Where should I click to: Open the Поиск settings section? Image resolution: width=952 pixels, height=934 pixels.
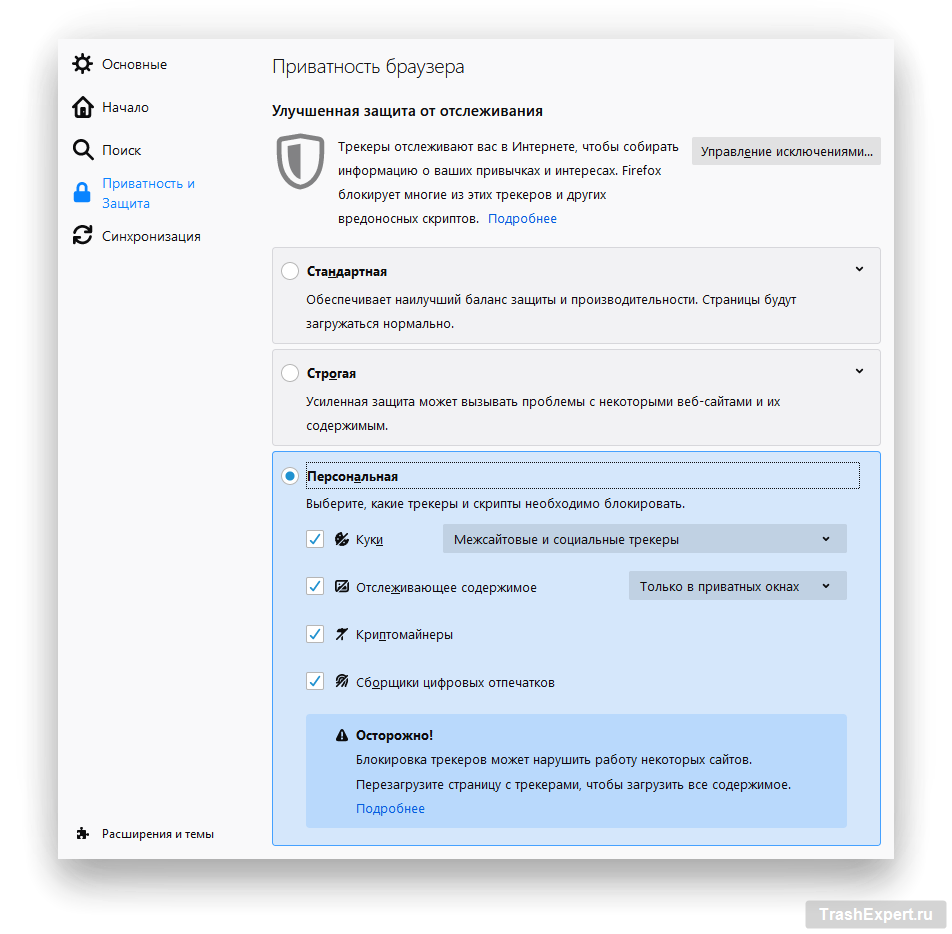click(121, 150)
